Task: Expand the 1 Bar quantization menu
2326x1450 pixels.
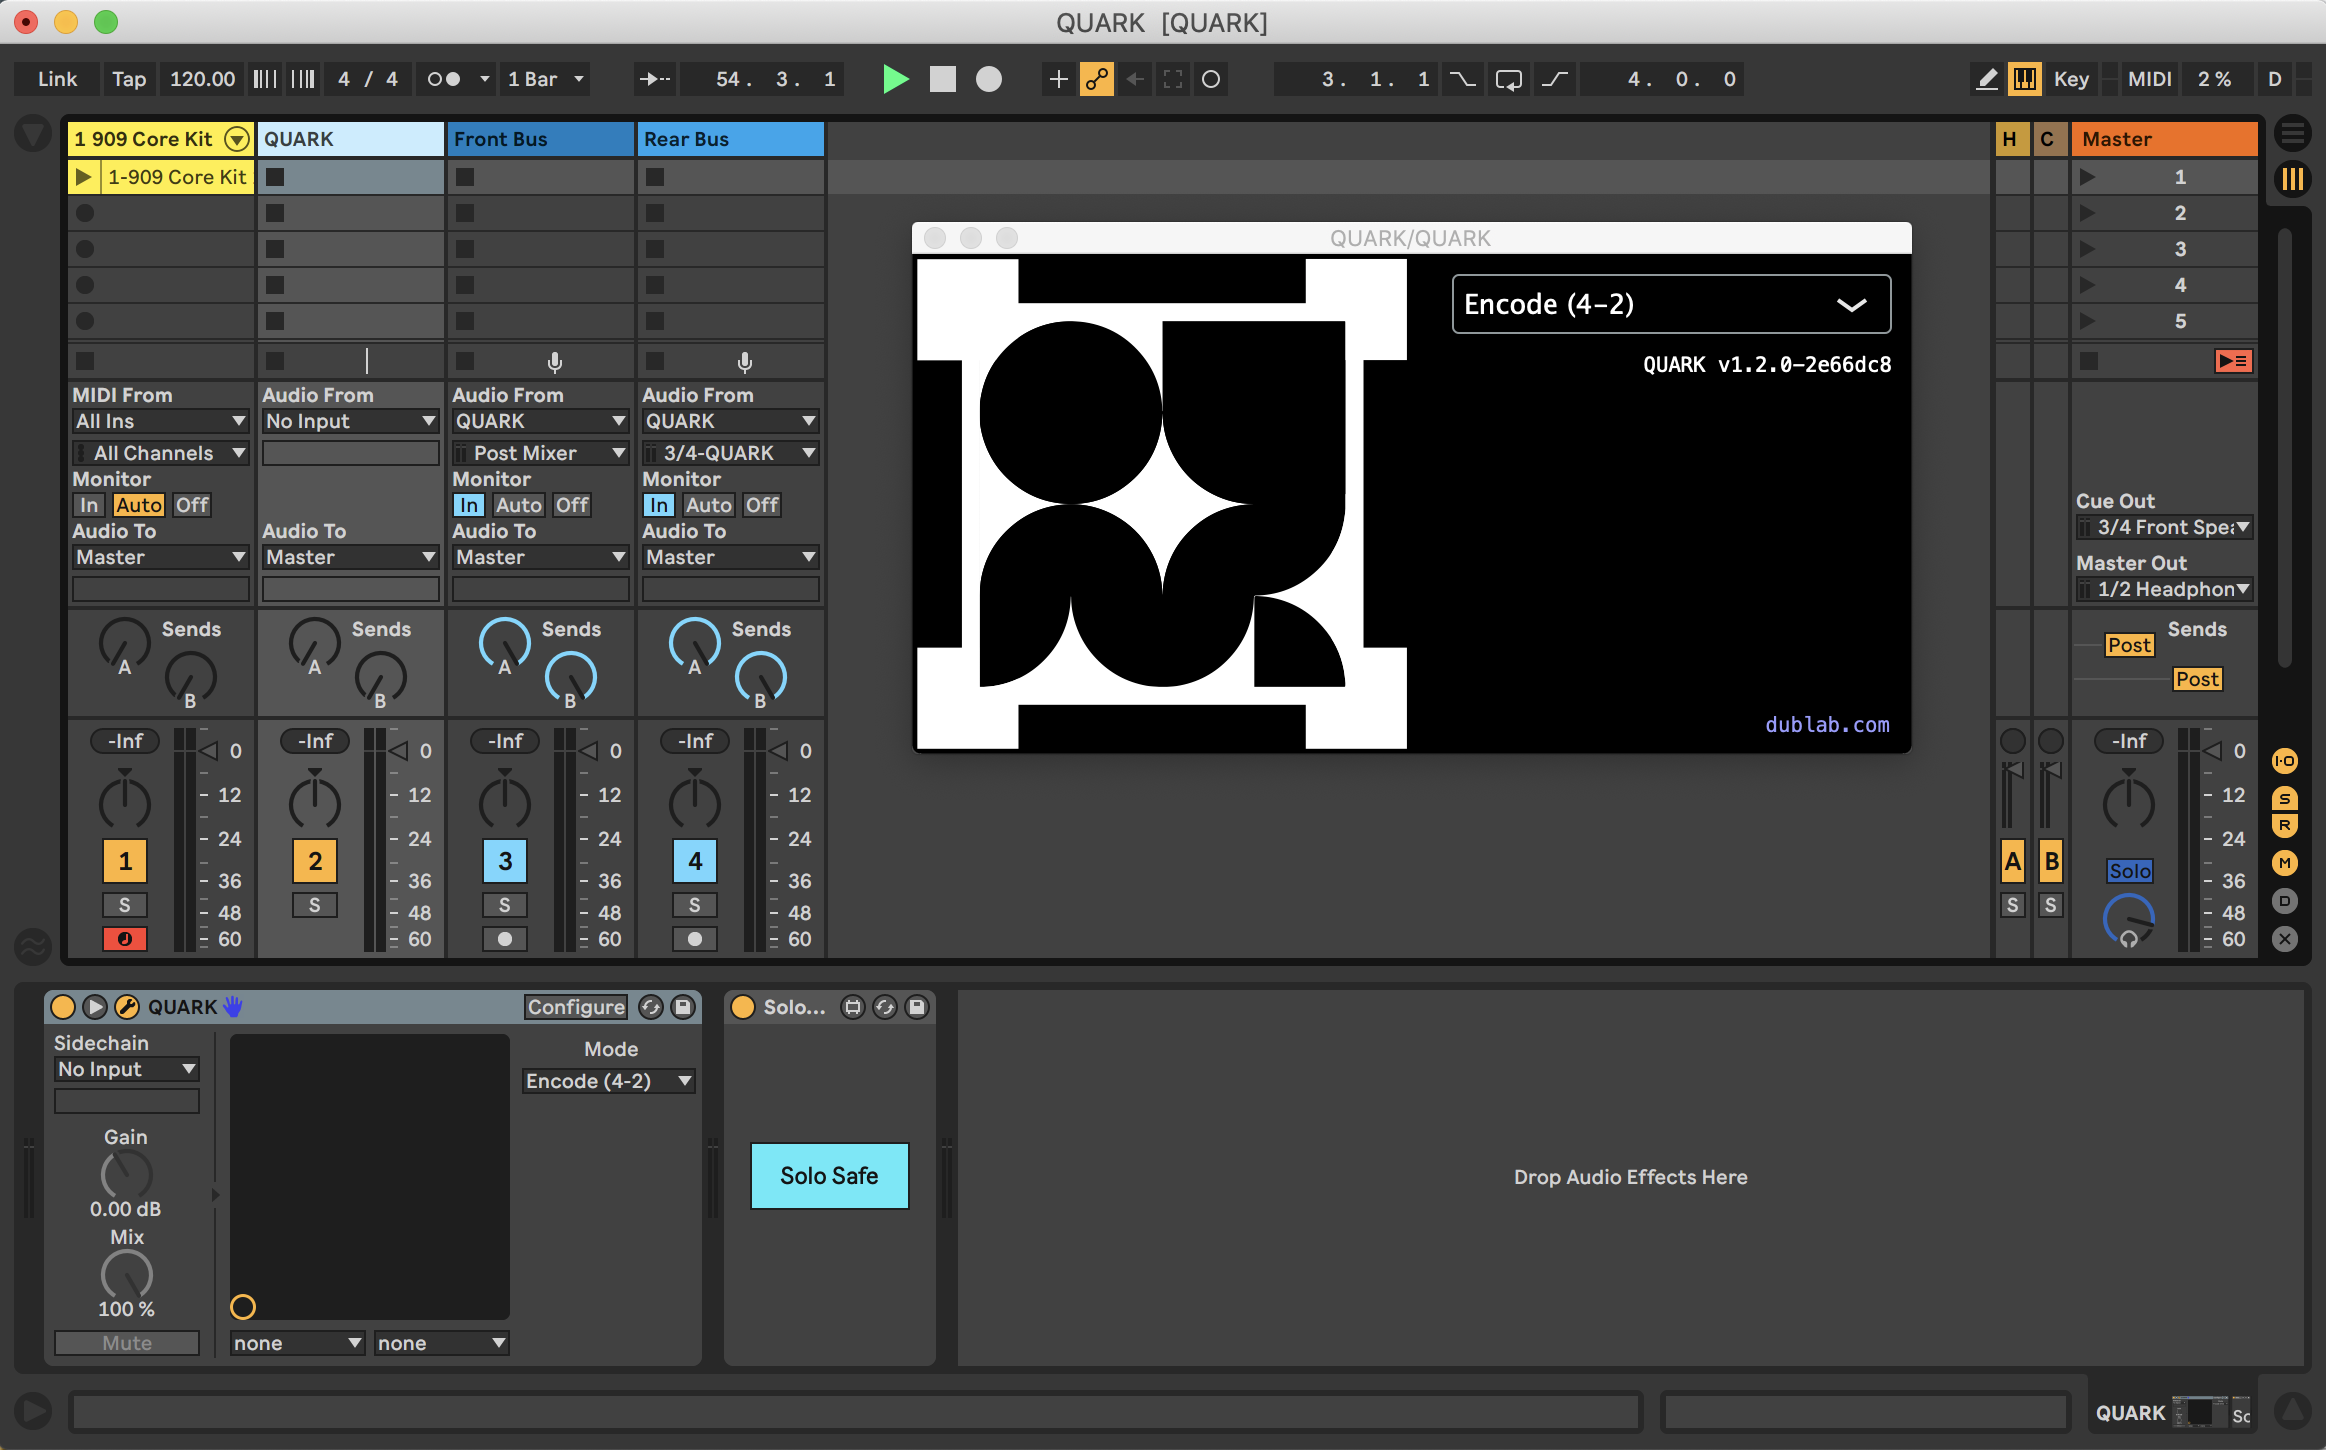Action: pos(545,79)
